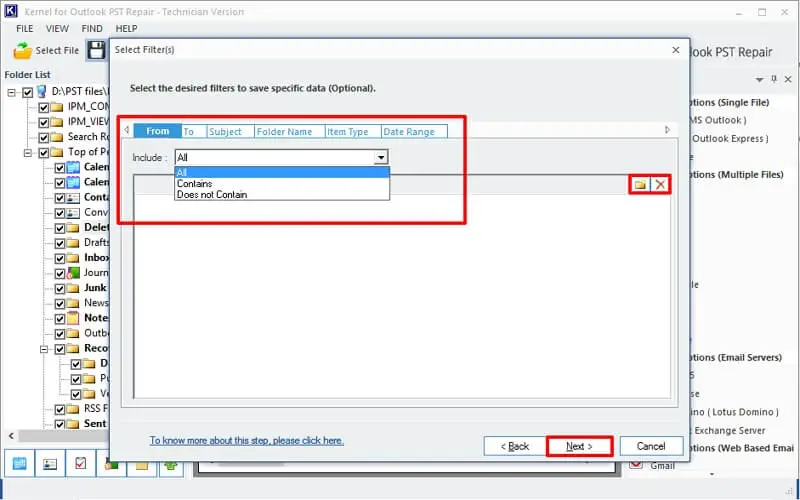
Task: Switch to the Date Range filter tab
Action: 414,132
